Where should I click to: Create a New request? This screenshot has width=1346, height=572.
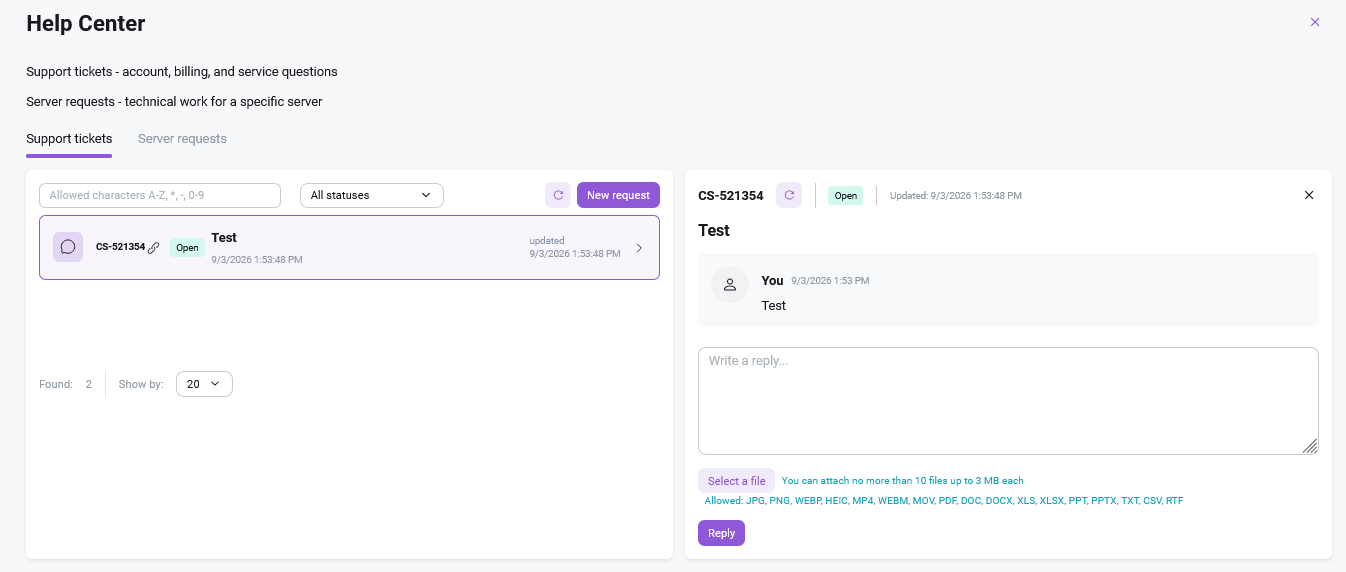(x=618, y=195)
